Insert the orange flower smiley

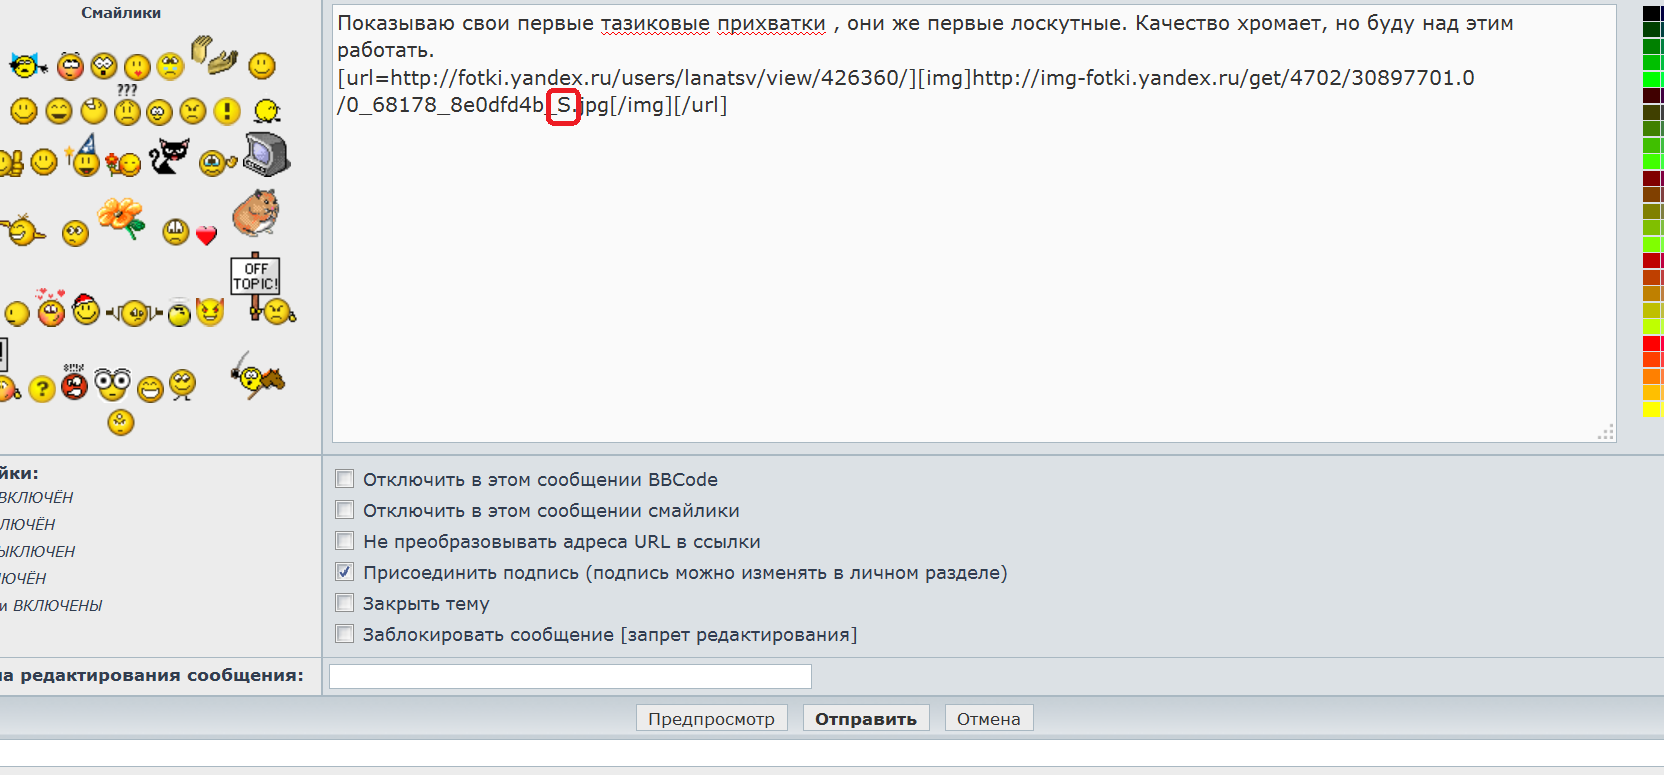[121, 219]
